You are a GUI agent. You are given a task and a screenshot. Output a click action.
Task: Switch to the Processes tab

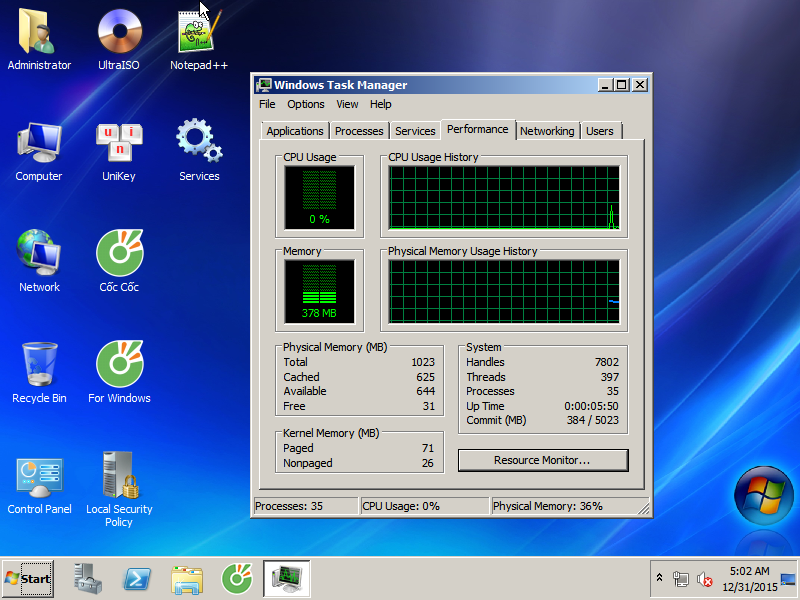point(359,131)
